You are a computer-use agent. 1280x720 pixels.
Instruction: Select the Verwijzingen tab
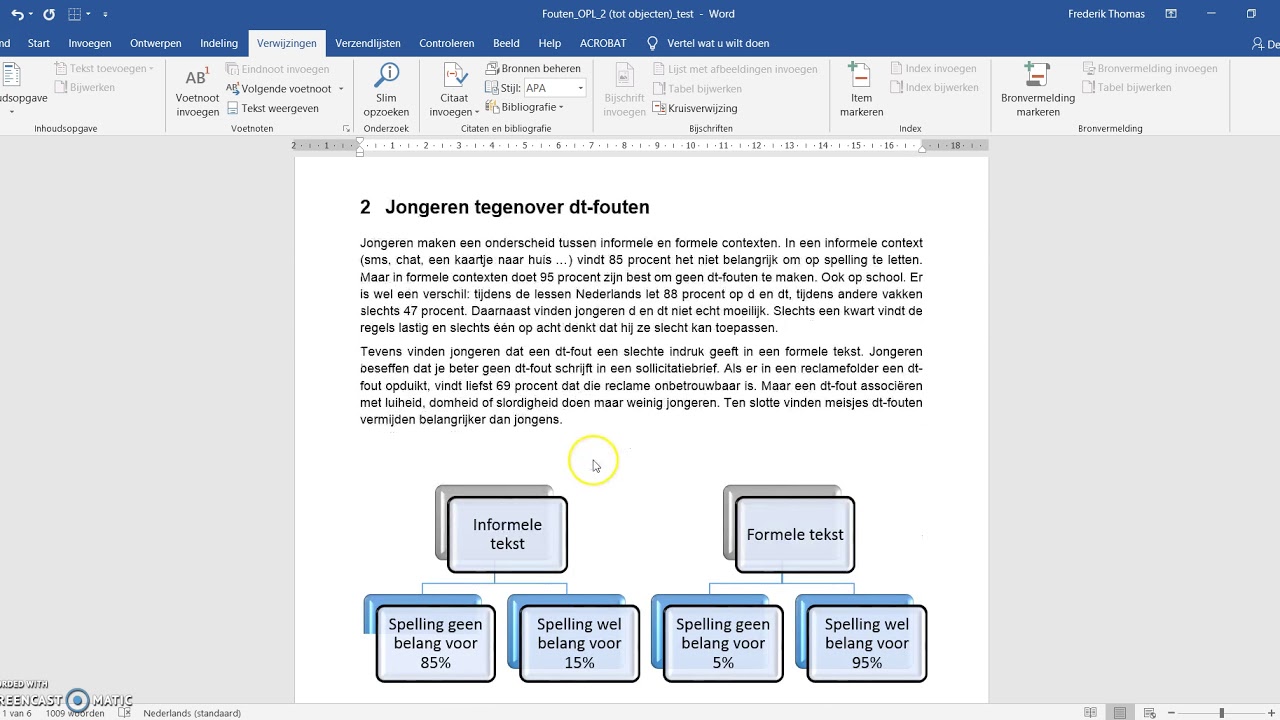pos(287,43)
